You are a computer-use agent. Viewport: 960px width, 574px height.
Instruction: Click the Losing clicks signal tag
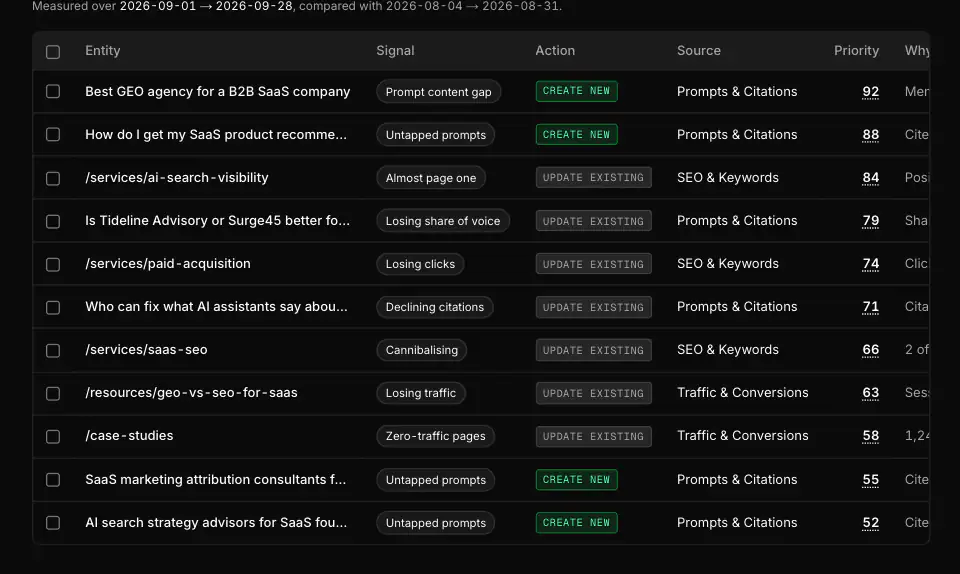[420, 264]
